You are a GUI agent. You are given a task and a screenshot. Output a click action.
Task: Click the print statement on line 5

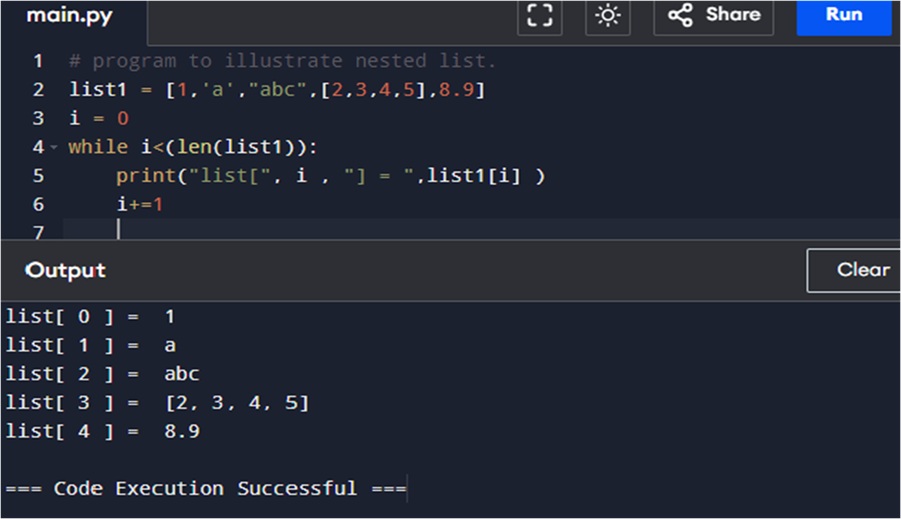(x=330, y=176)
